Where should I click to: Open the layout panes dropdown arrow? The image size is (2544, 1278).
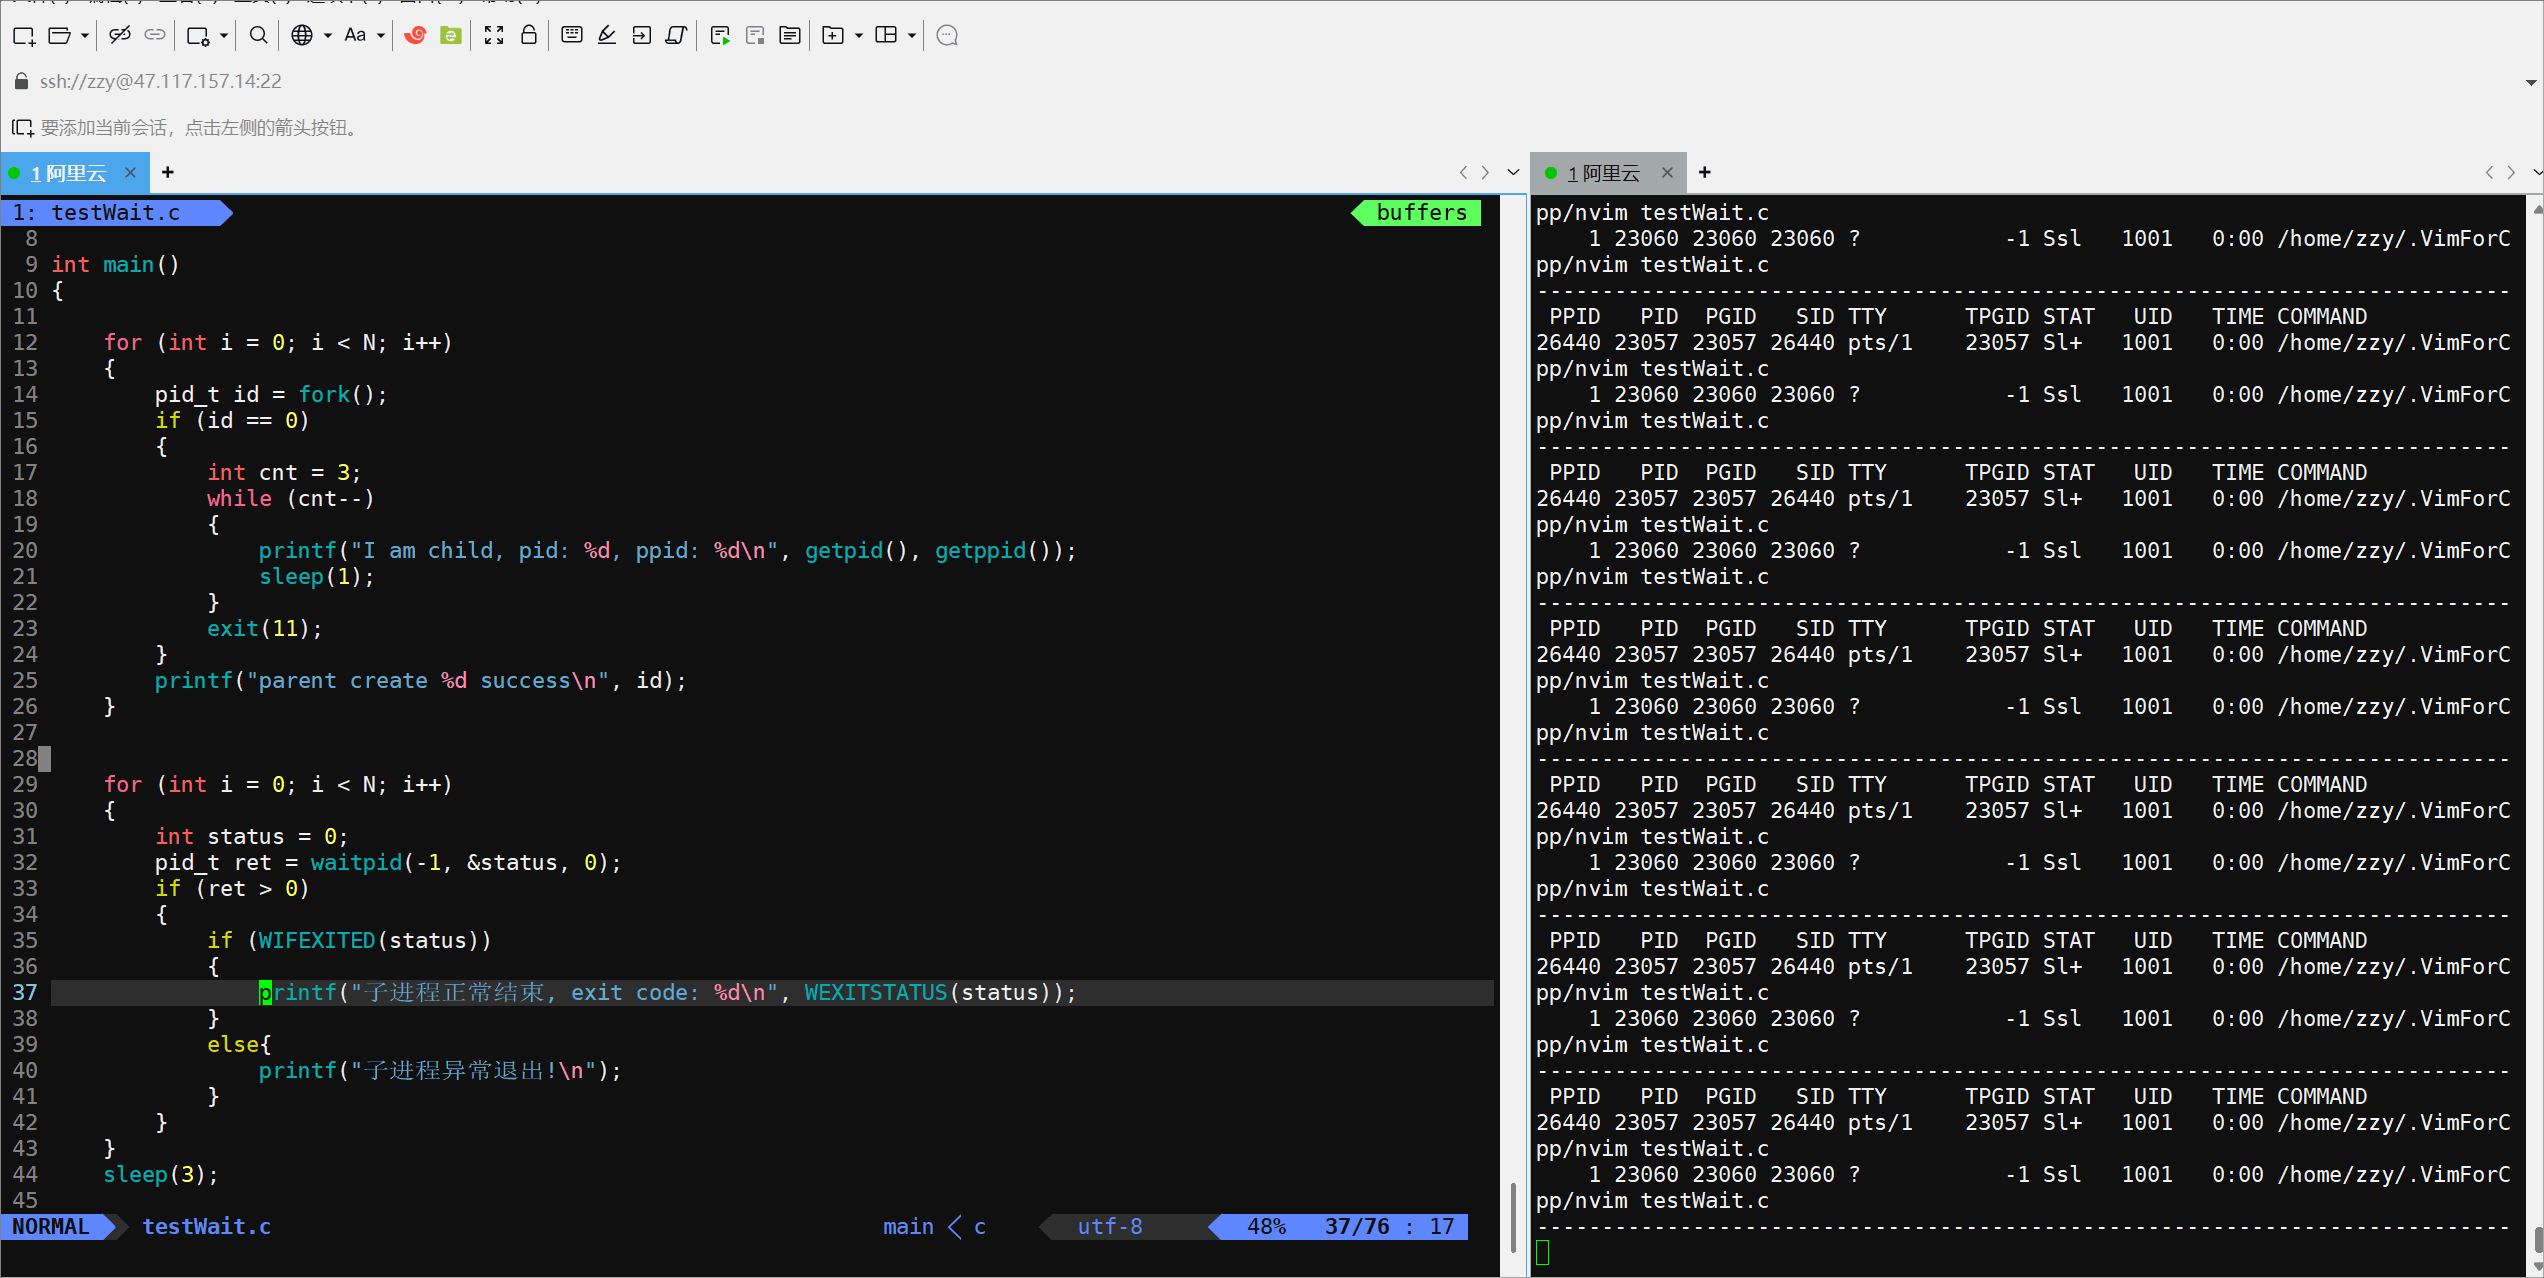(912, 36)
